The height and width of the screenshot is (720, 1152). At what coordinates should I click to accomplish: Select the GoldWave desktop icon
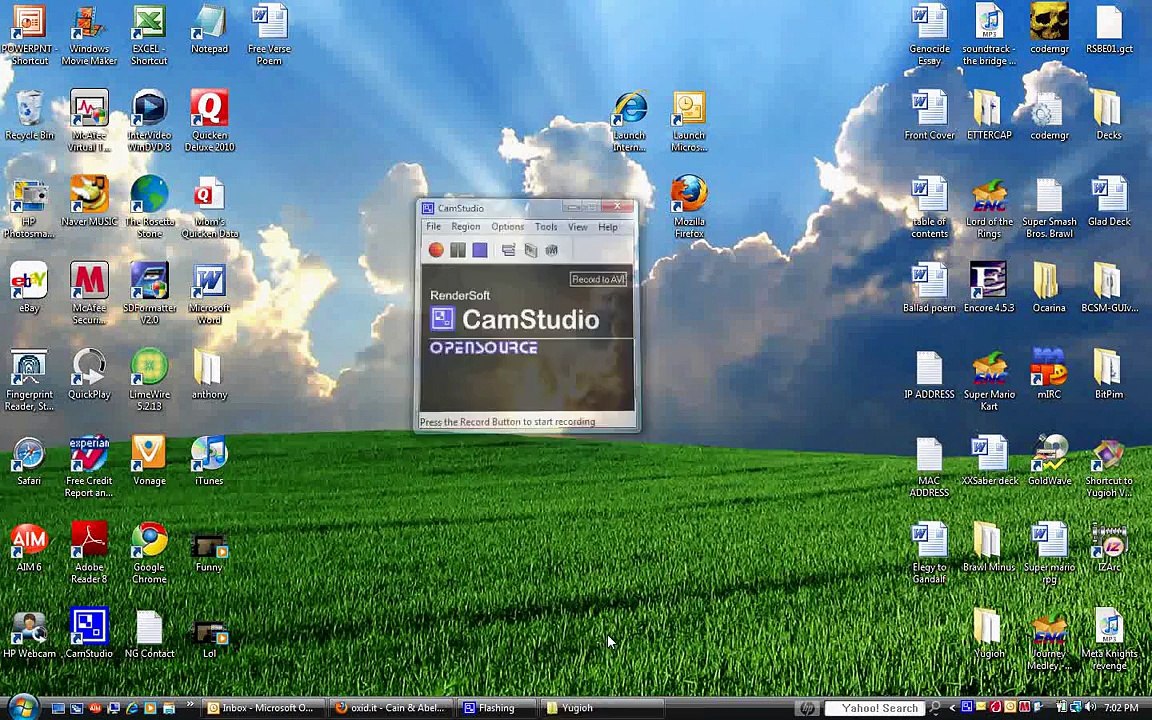(1049, 461)
